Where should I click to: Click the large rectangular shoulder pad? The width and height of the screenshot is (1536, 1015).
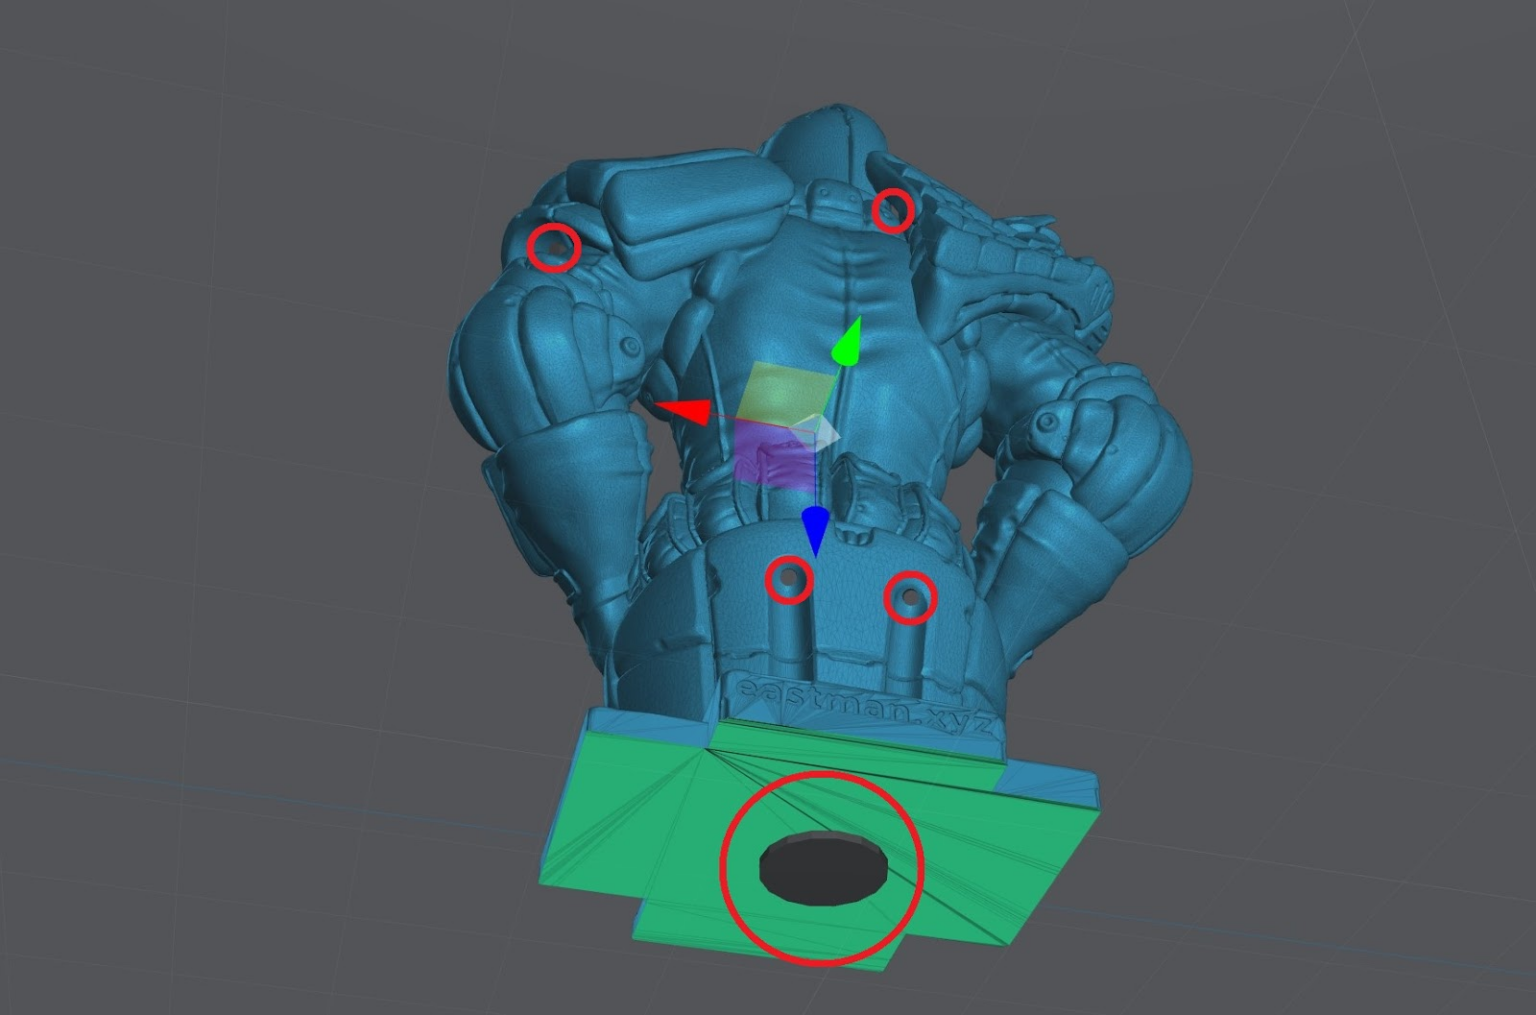tap(700, 220)
